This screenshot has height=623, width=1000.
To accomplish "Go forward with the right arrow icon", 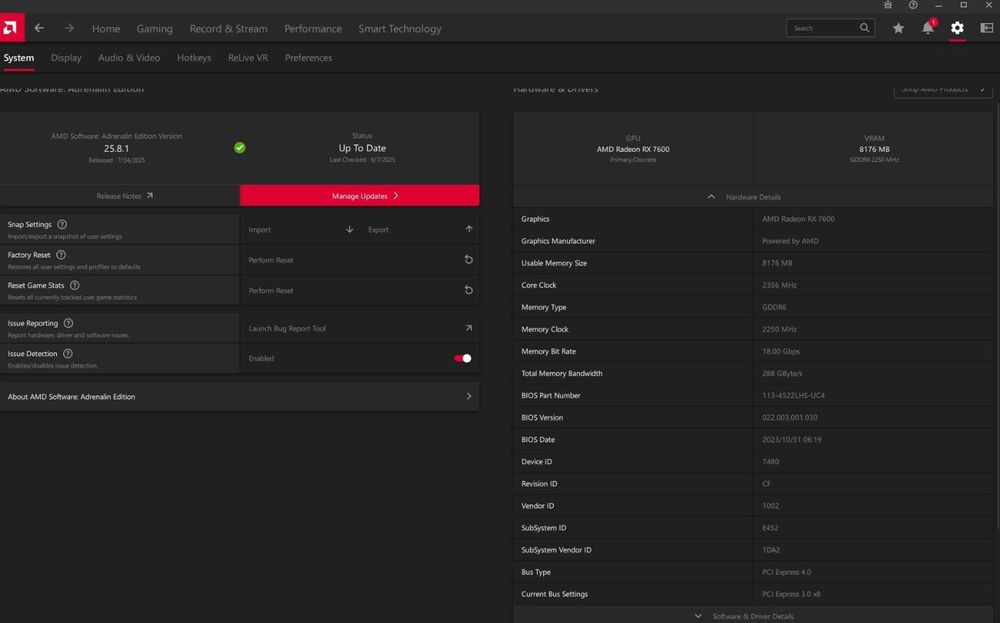I will tap(69, 28).
